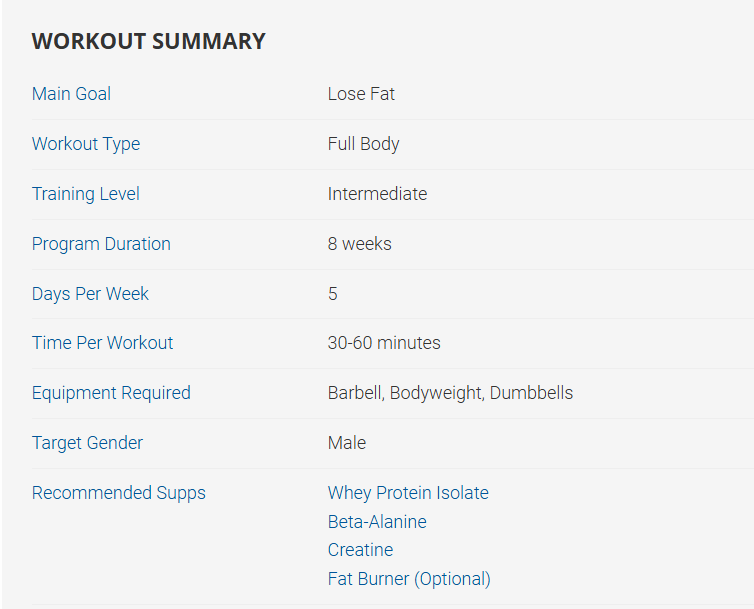Select the Target Gender link
Image resolution: width=754 pixels, height=609 pixels.
[x=87, y=443]
